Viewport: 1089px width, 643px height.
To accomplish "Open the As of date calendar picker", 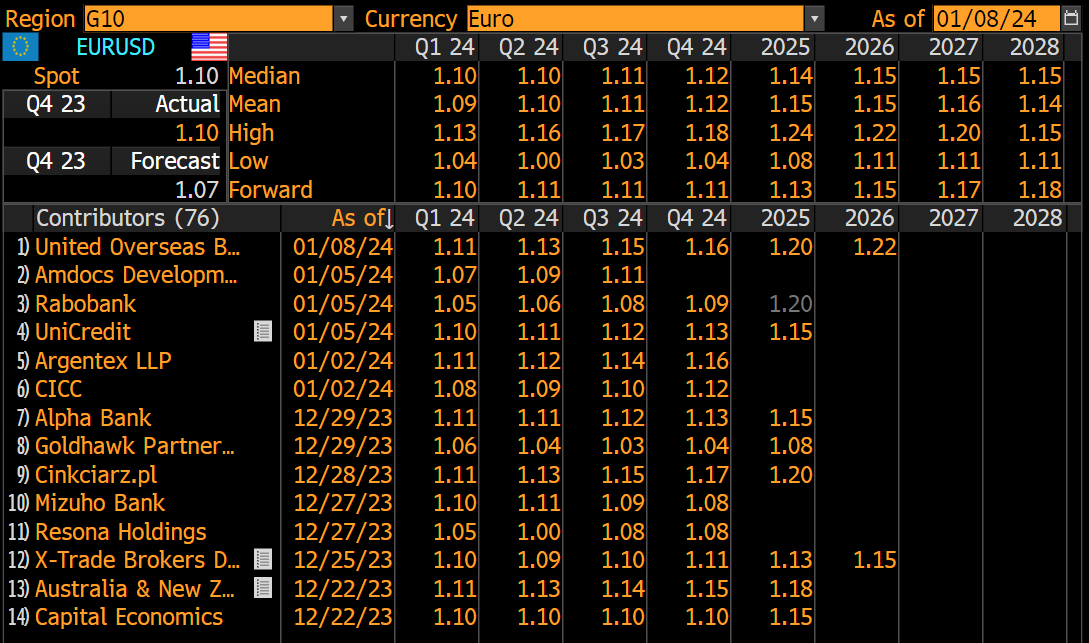I will pyautogui.click(x=1070, y=19).
